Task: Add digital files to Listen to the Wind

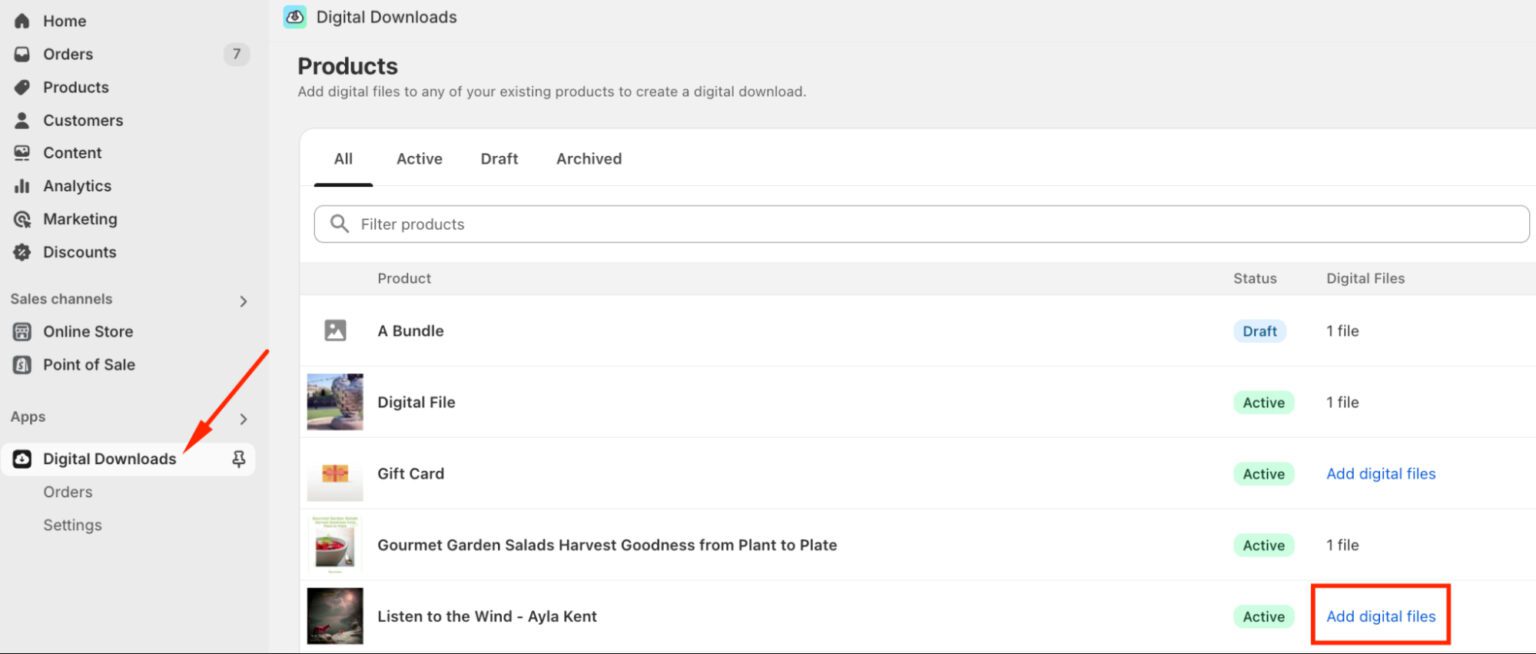Action: click(x=1380, y=617)
